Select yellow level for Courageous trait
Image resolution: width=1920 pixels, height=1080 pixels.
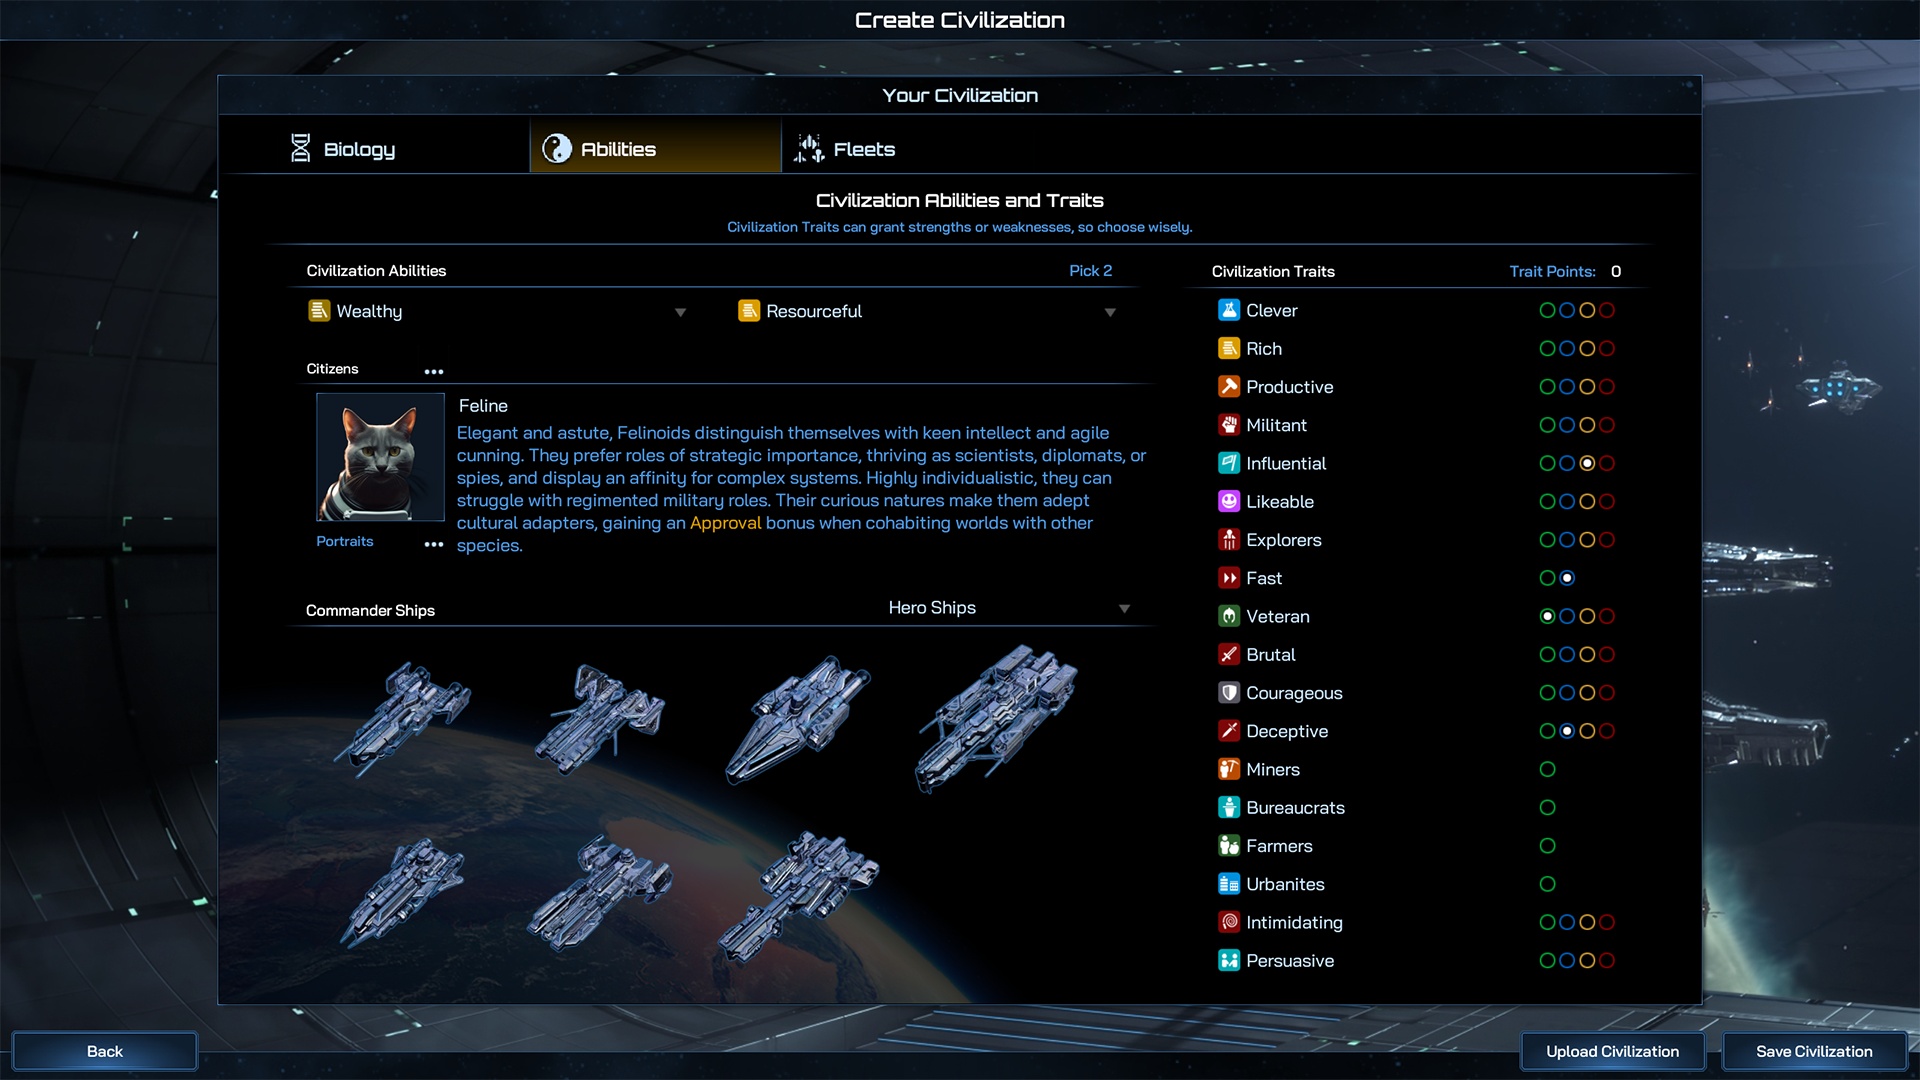(x=1587, y=692)
